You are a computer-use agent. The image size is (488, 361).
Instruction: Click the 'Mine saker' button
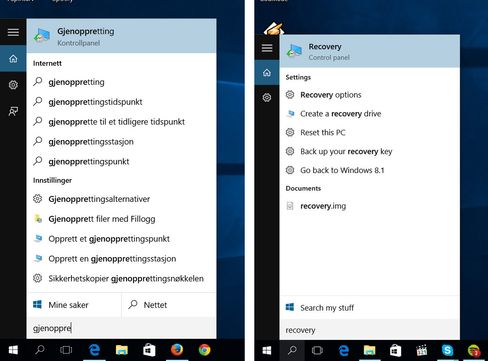pos(74,305)
